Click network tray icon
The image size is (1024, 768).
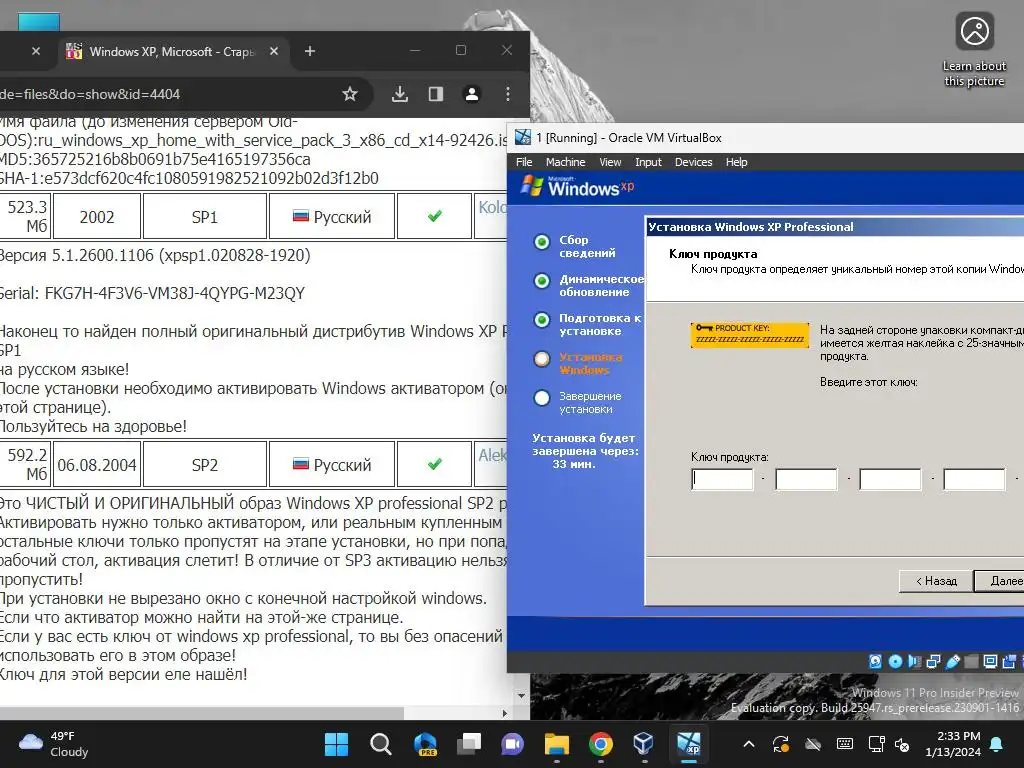[x=876, y=744]
